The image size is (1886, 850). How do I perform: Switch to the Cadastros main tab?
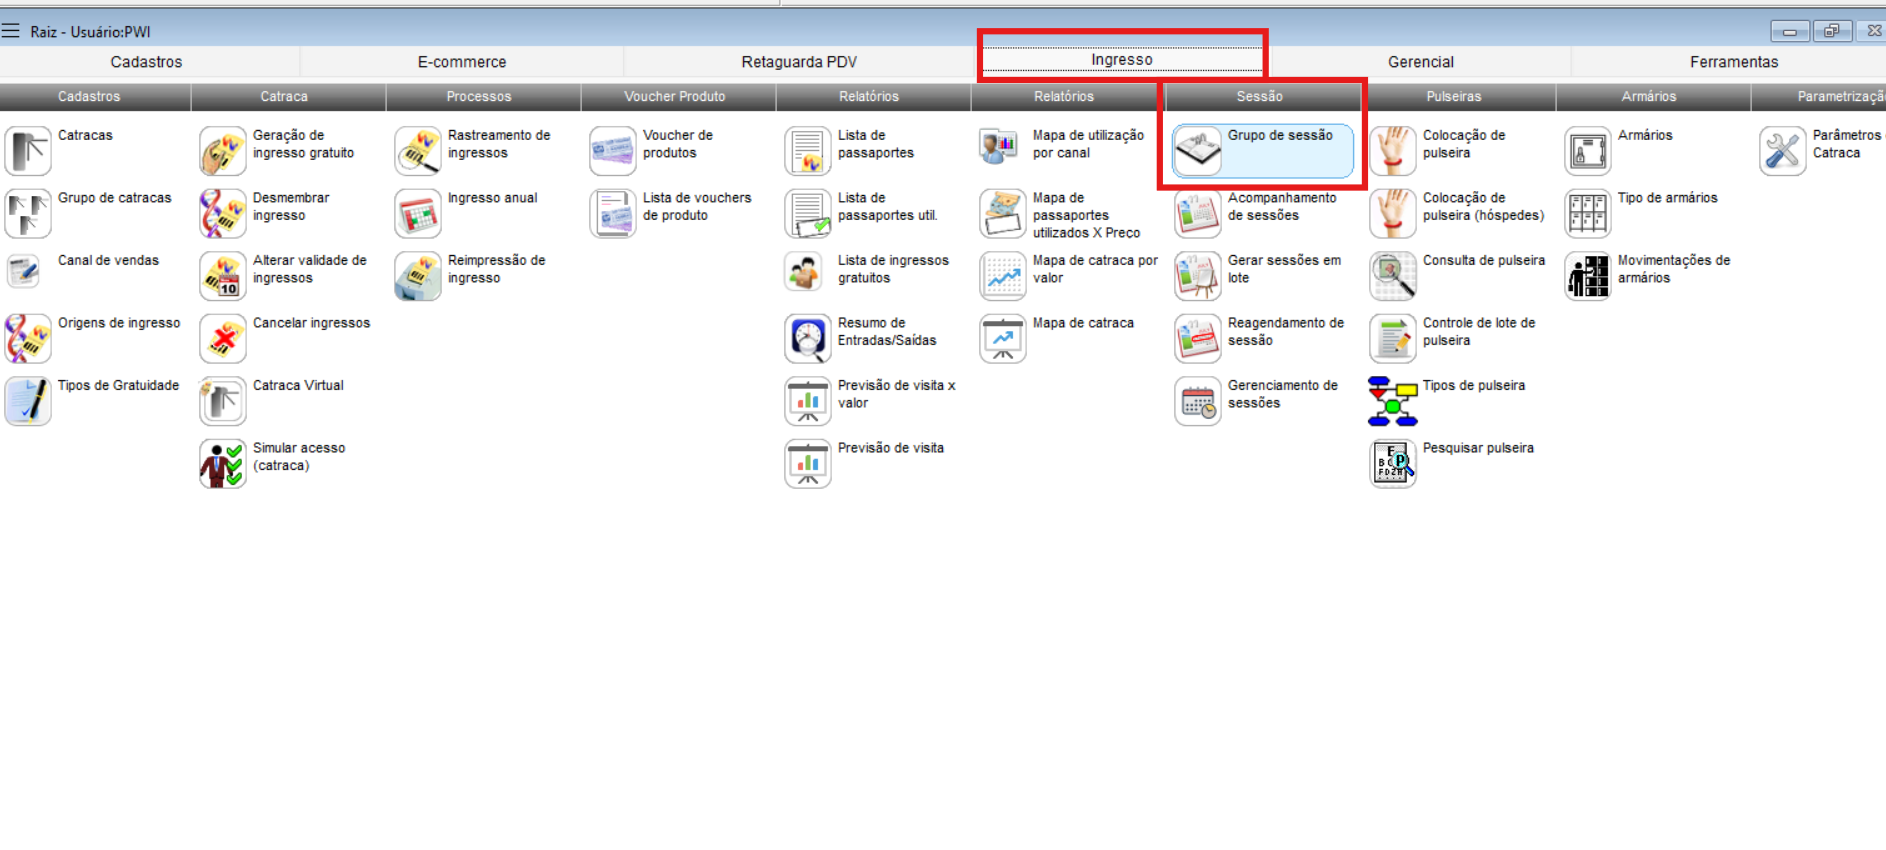146,62
